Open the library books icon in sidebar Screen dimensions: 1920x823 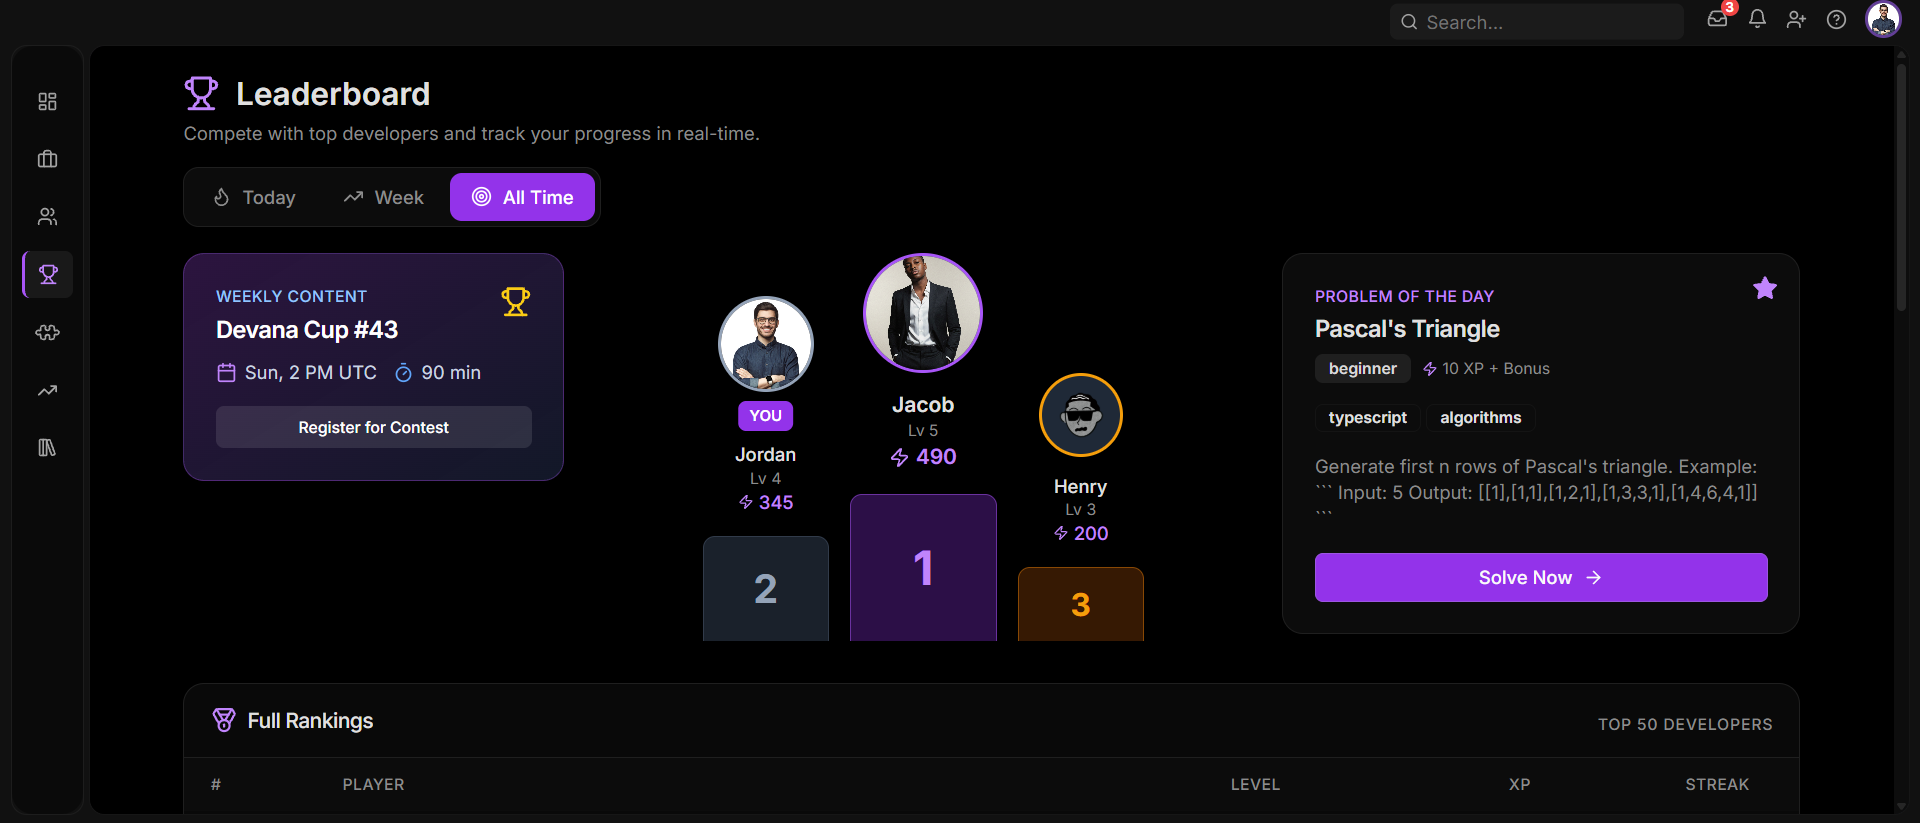[x=47, y=447]
